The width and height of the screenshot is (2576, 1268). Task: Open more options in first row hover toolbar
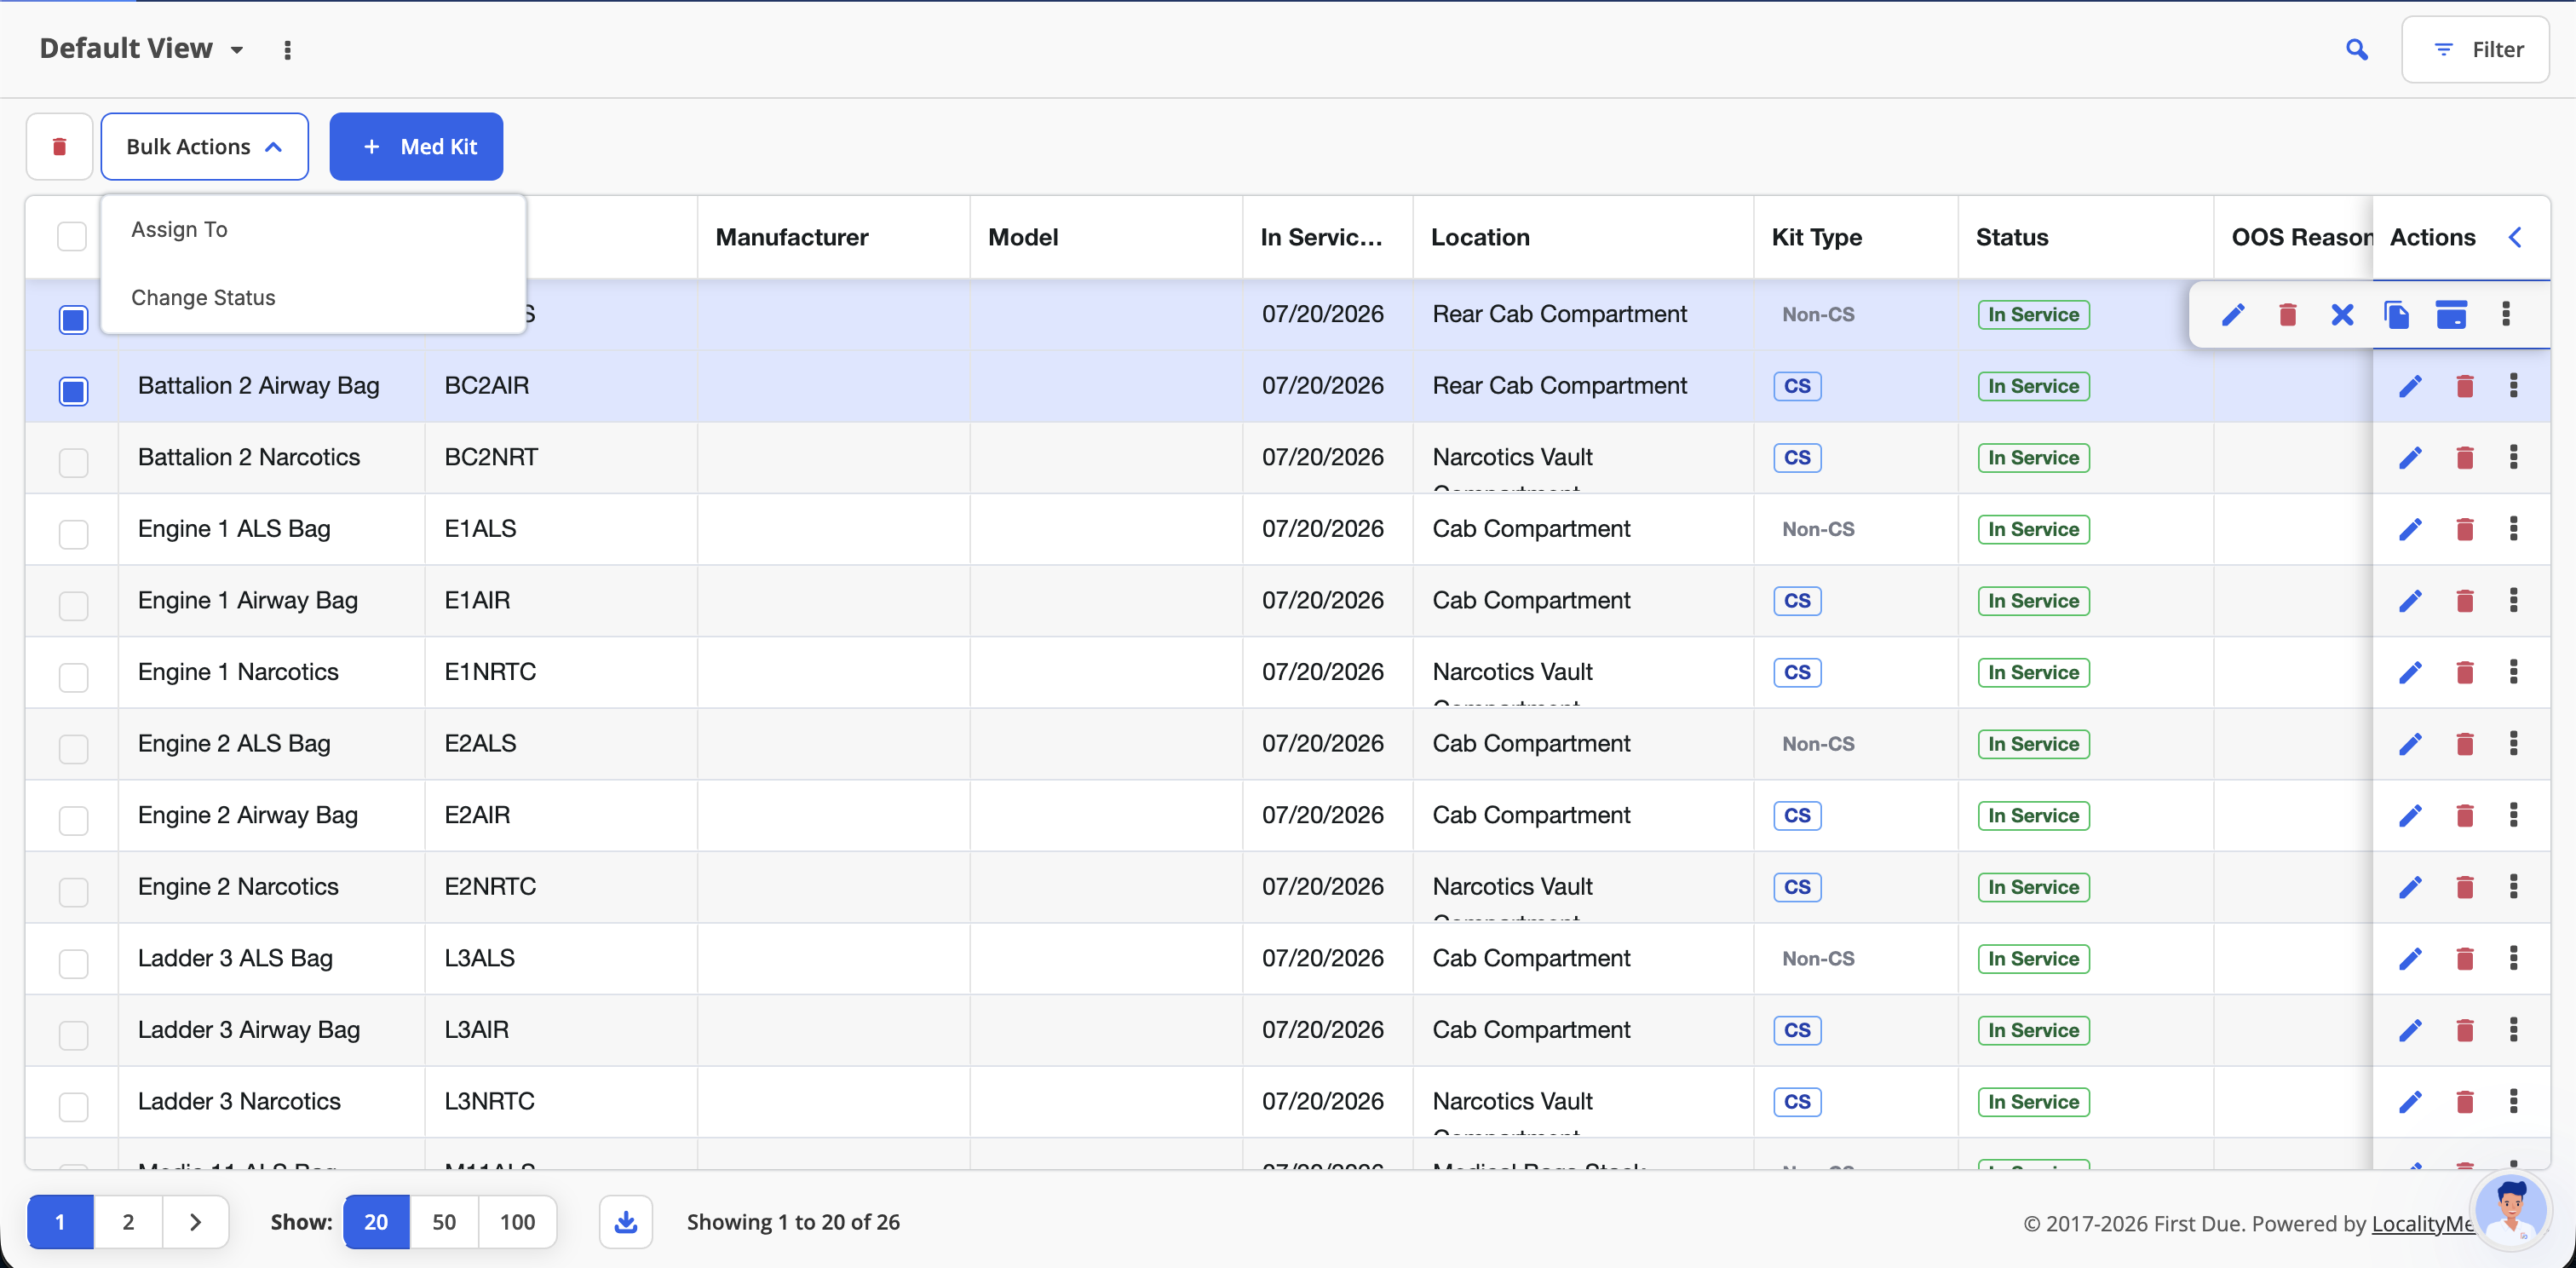click(x=2506, y=314)
